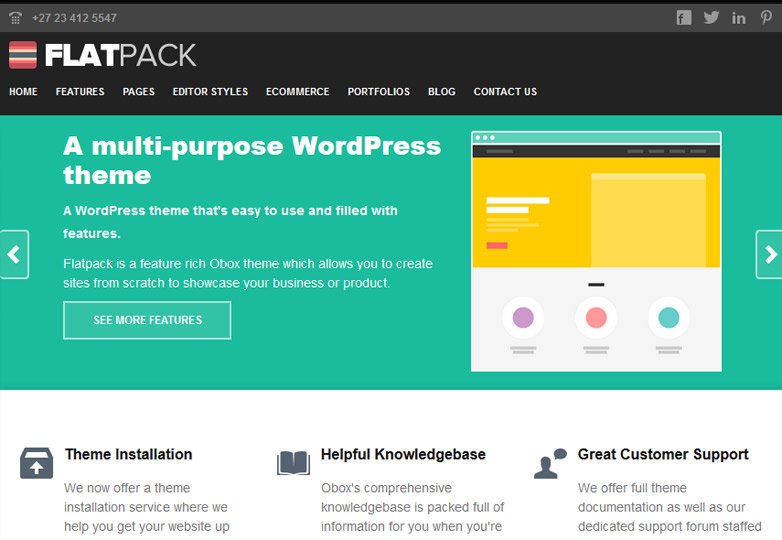Click the open book Knowledgebase icon
Screen dimensions: 782x540
(293, 463)
